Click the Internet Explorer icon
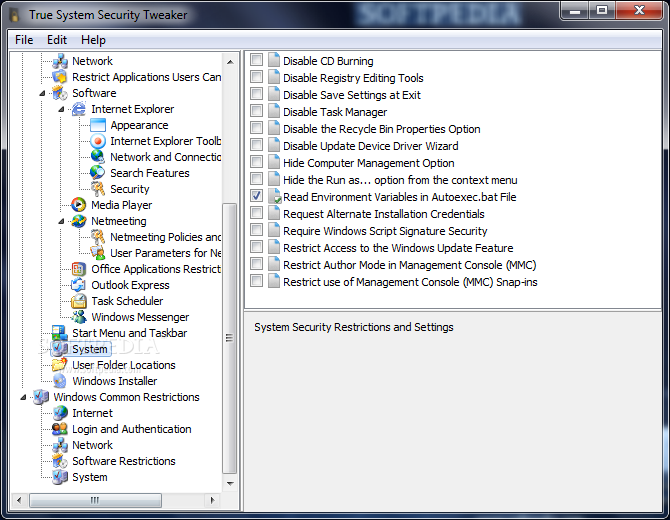670x520 pixels. click(79, 109)
